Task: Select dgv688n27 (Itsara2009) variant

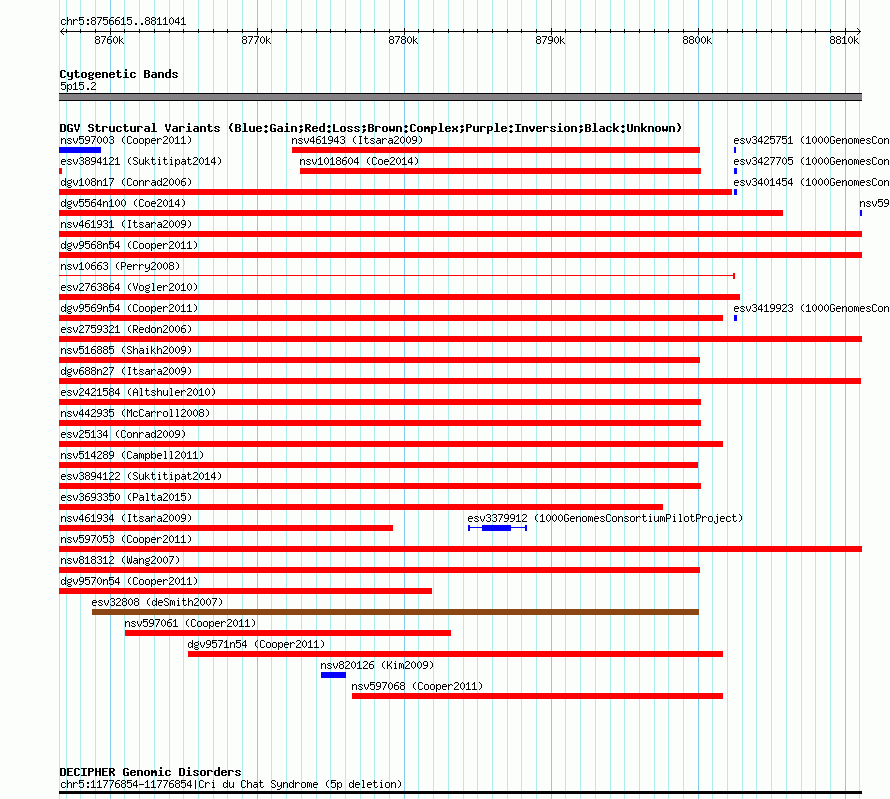Action: (x=460, y=381)
